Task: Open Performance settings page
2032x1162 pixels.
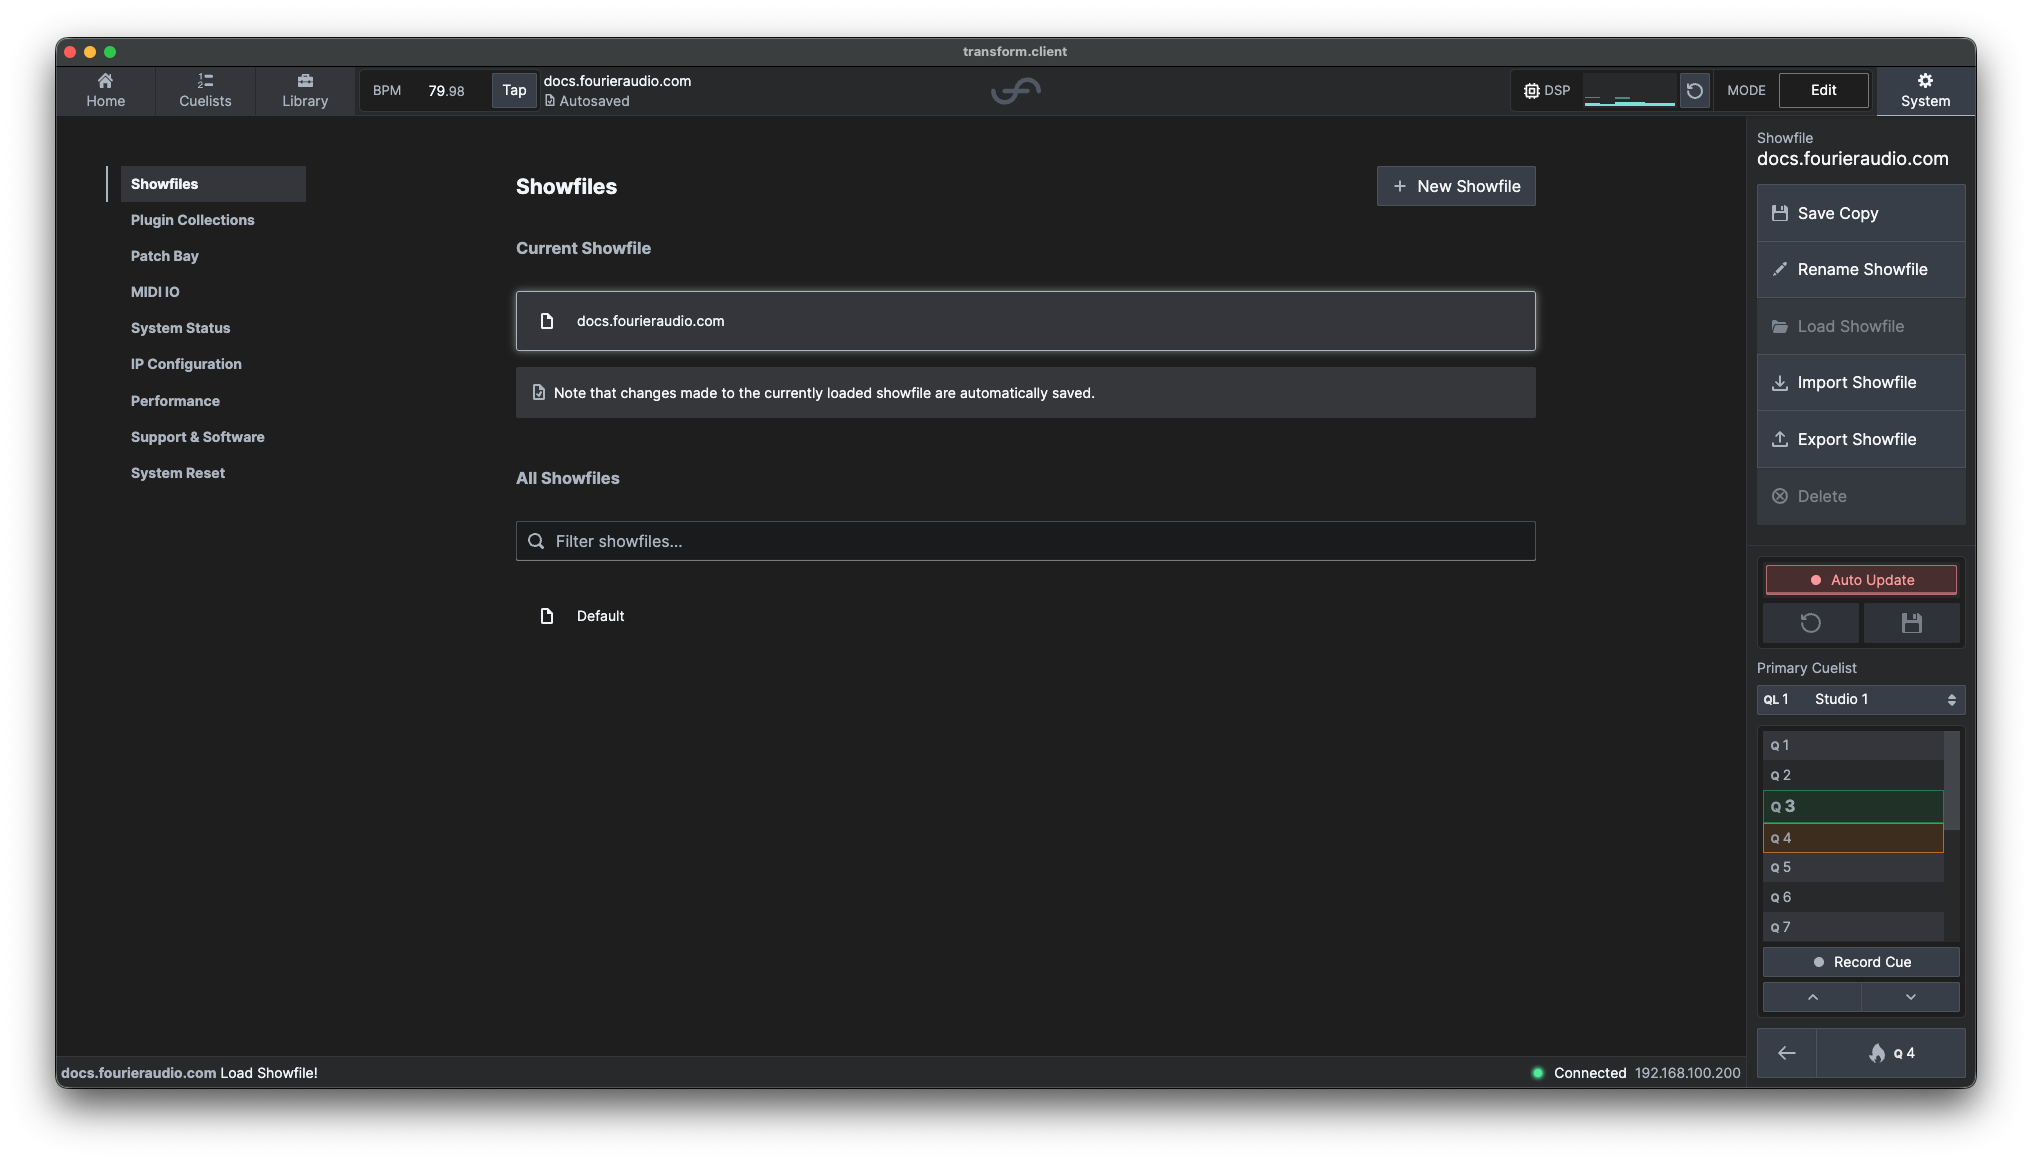Action: click(175, 401)
